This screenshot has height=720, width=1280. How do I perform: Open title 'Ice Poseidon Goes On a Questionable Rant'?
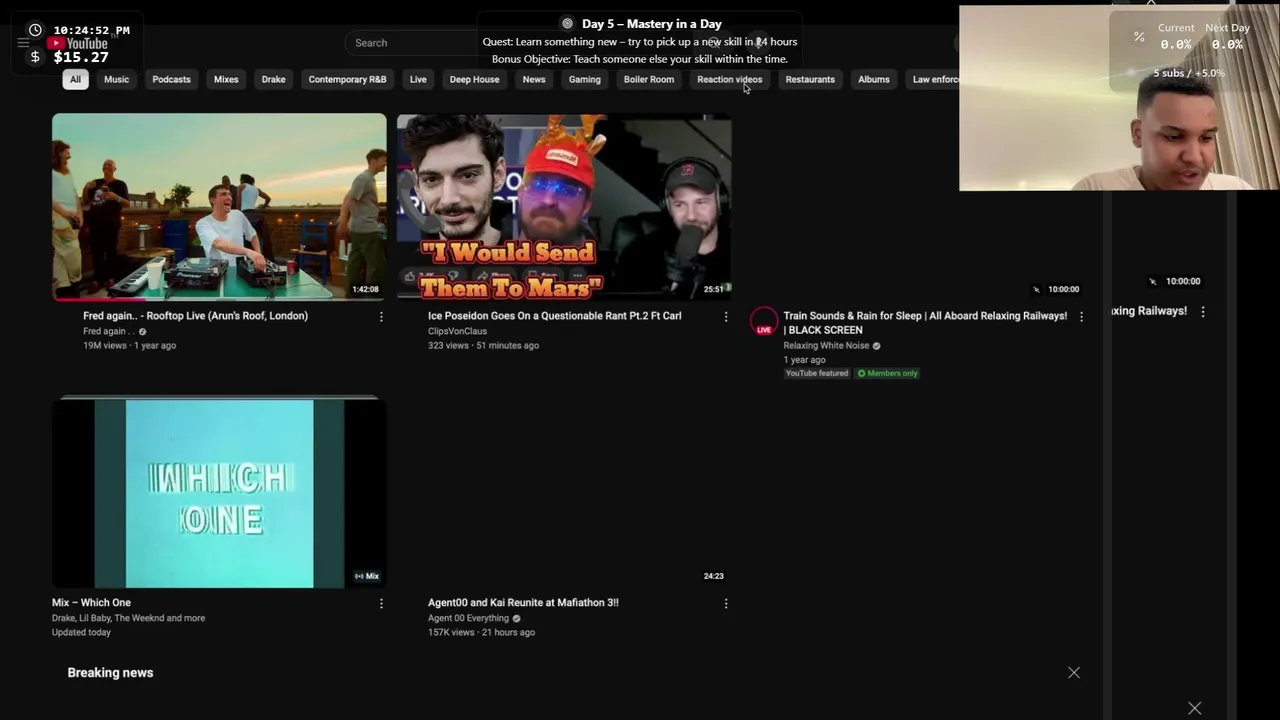click(x=555, y=316)
